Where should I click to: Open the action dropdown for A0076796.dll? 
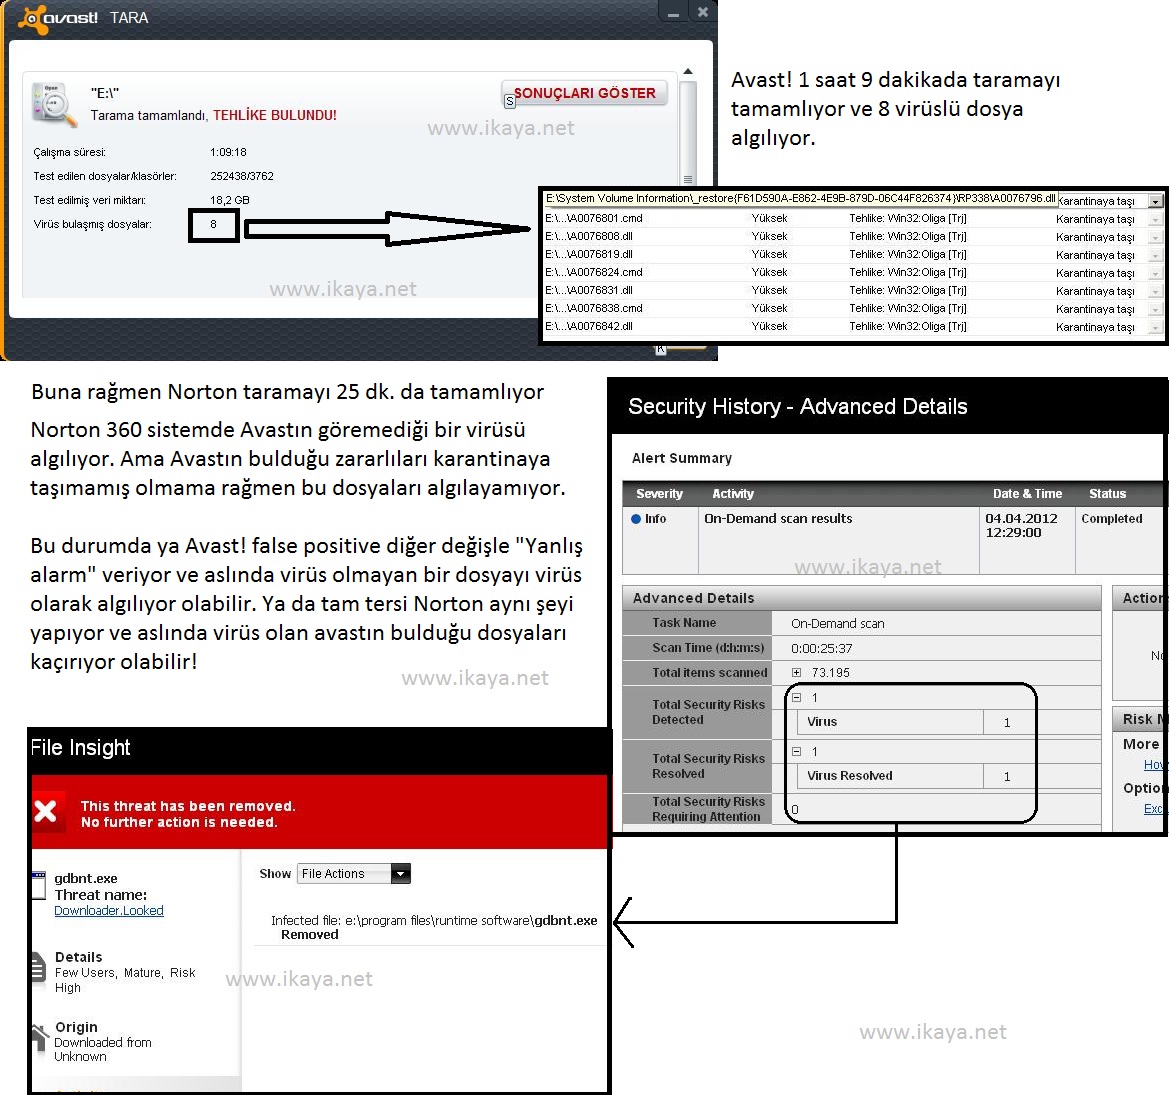click(1155, 201)
